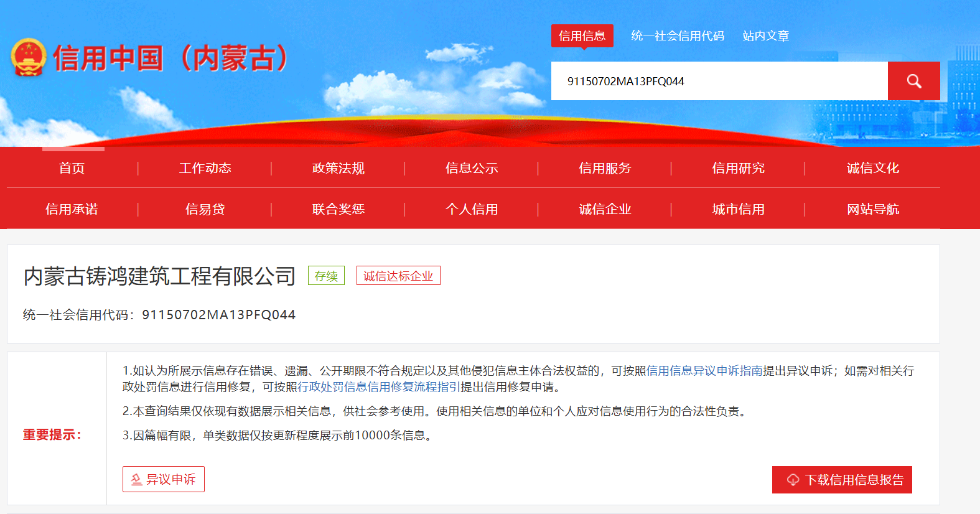Click the national emblem logo
This screenshot has height=514, width=980.
28,59
